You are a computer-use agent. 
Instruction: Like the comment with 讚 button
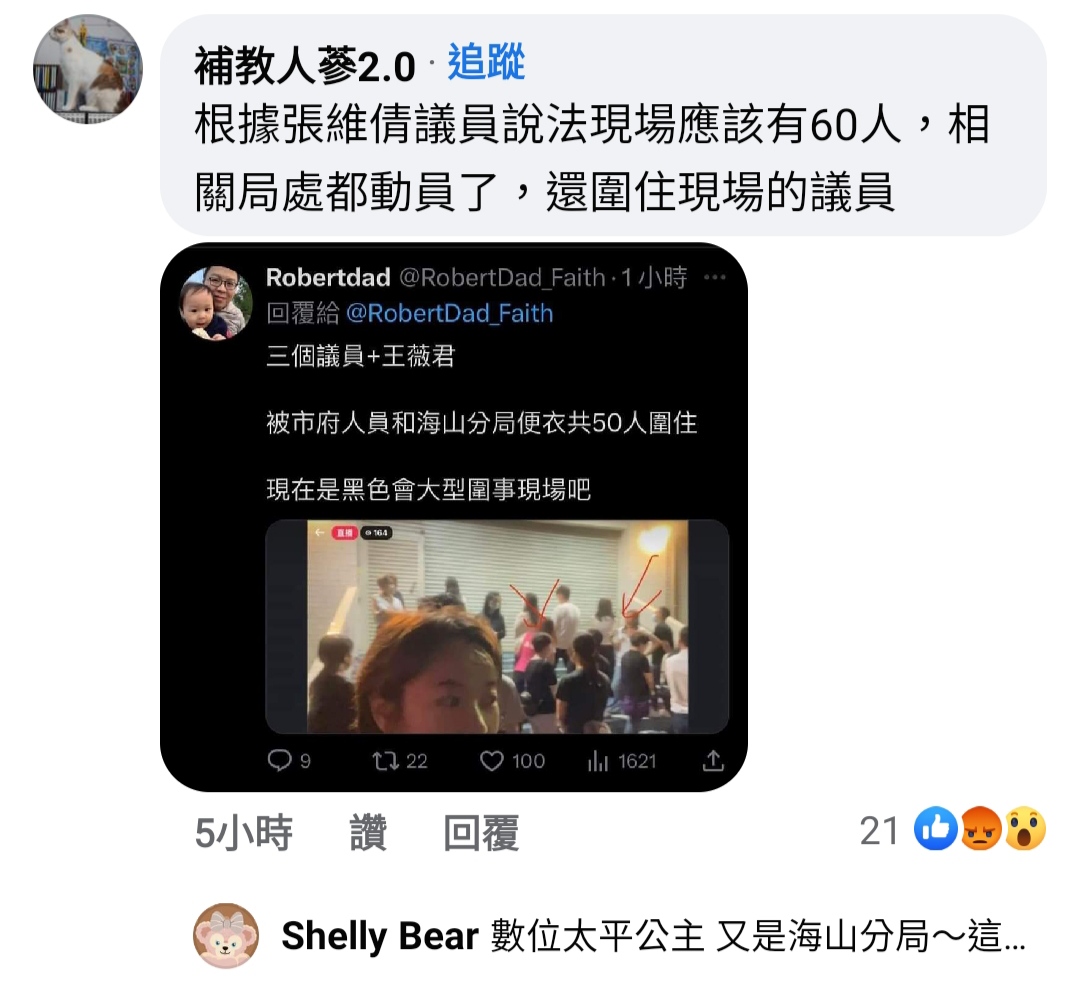coord(368,832)
